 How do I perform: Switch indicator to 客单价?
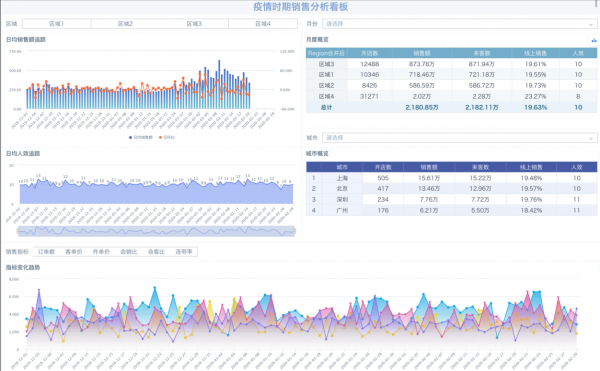pos(74,252)
